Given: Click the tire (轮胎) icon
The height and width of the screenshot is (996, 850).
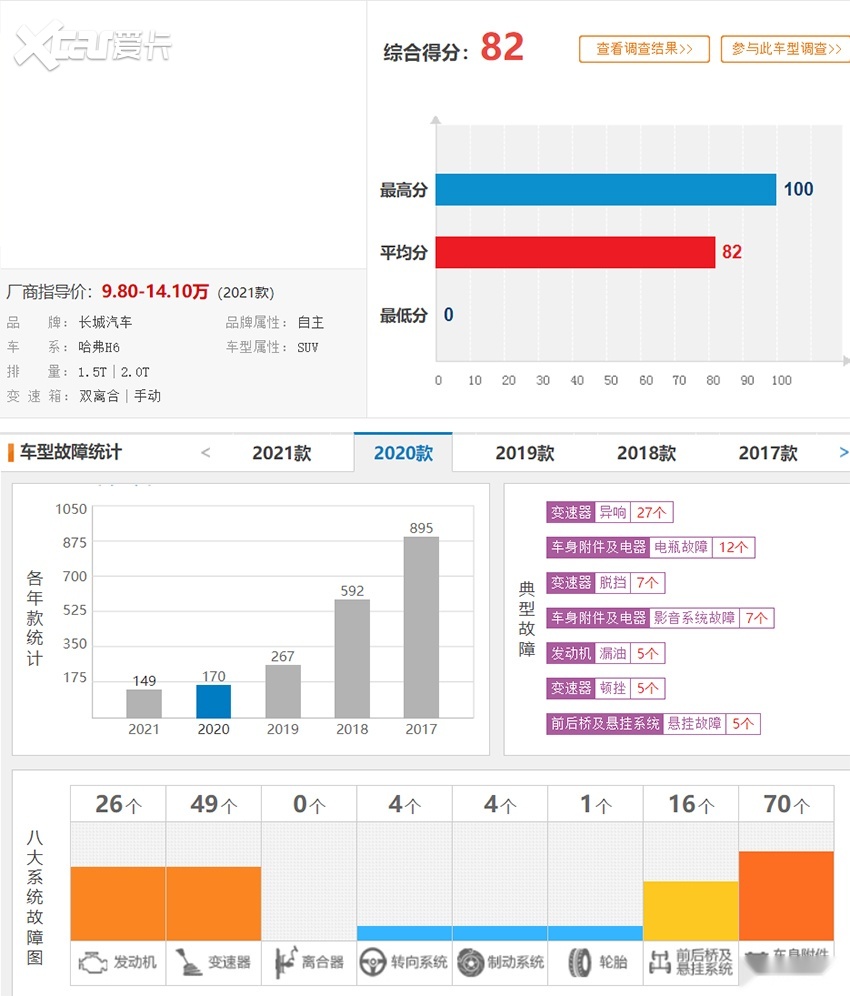Looking at the screenshot, I should coord(580,963).
